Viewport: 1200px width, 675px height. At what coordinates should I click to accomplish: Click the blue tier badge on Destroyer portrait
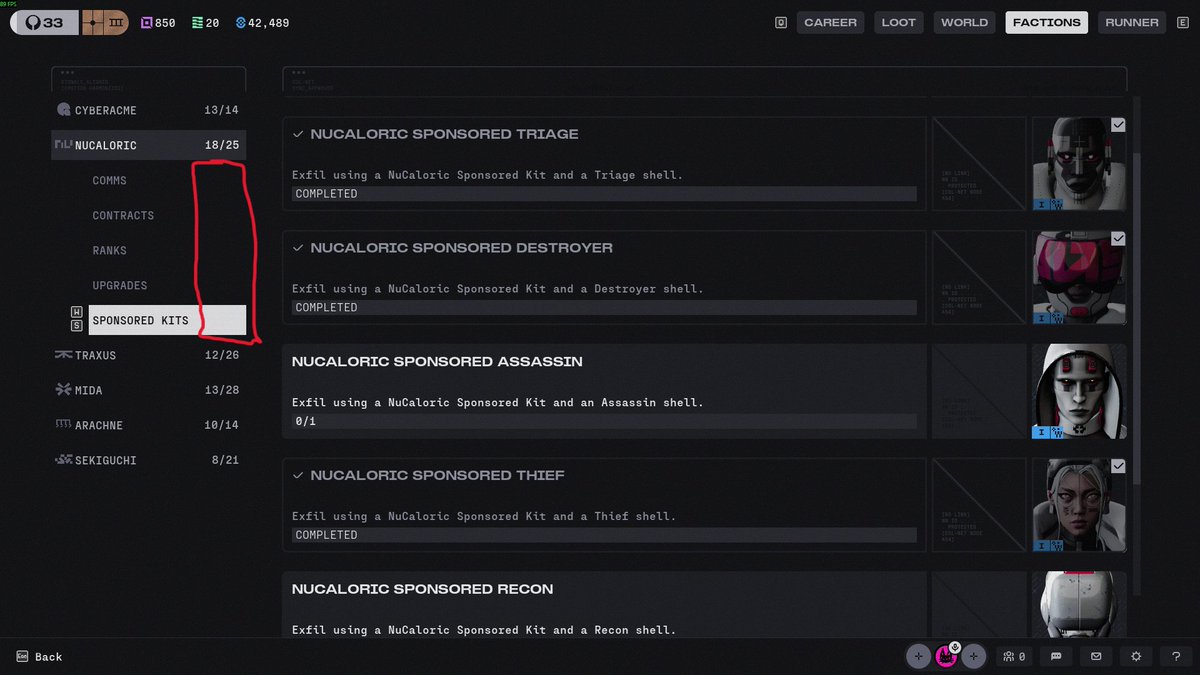[x=1048, y=318]
